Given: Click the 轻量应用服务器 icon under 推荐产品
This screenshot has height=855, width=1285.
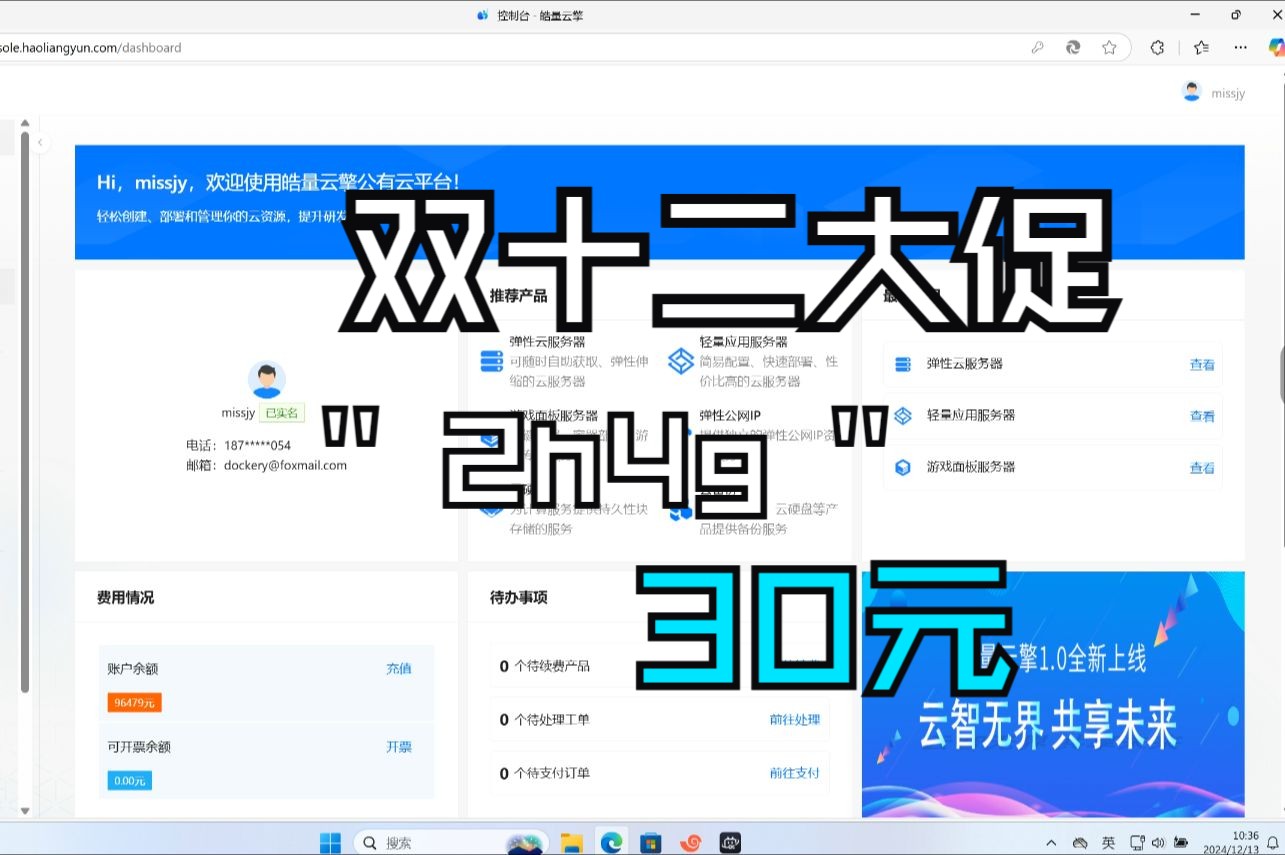Looking at the screenshot, I should pos(681,361).
